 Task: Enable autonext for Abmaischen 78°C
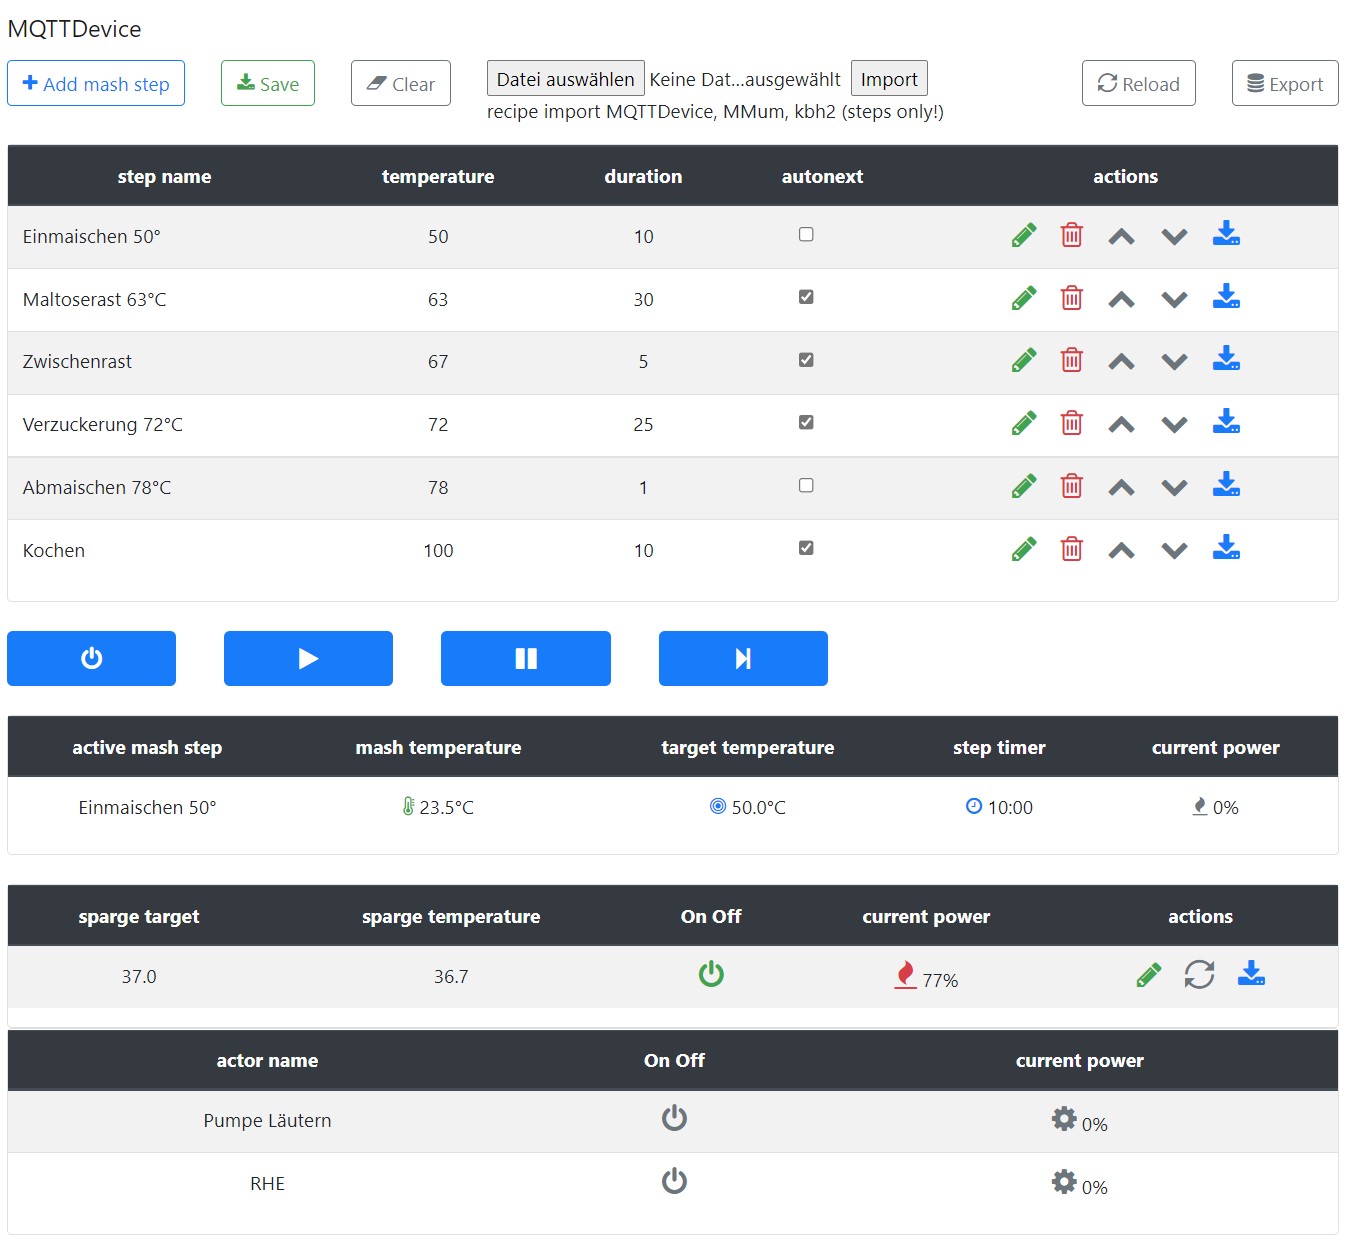806,486
